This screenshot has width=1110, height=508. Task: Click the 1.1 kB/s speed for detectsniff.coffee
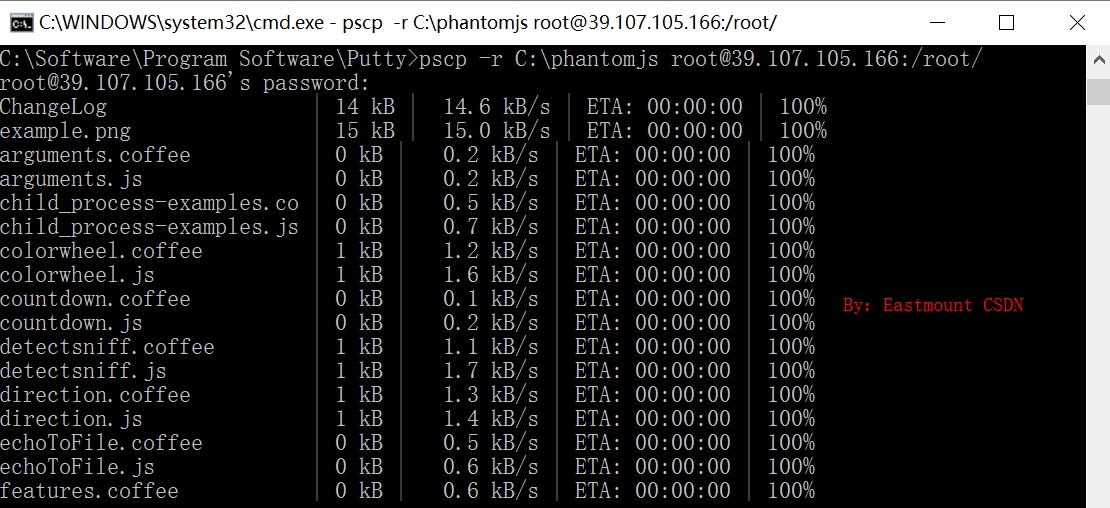point(491,347)
